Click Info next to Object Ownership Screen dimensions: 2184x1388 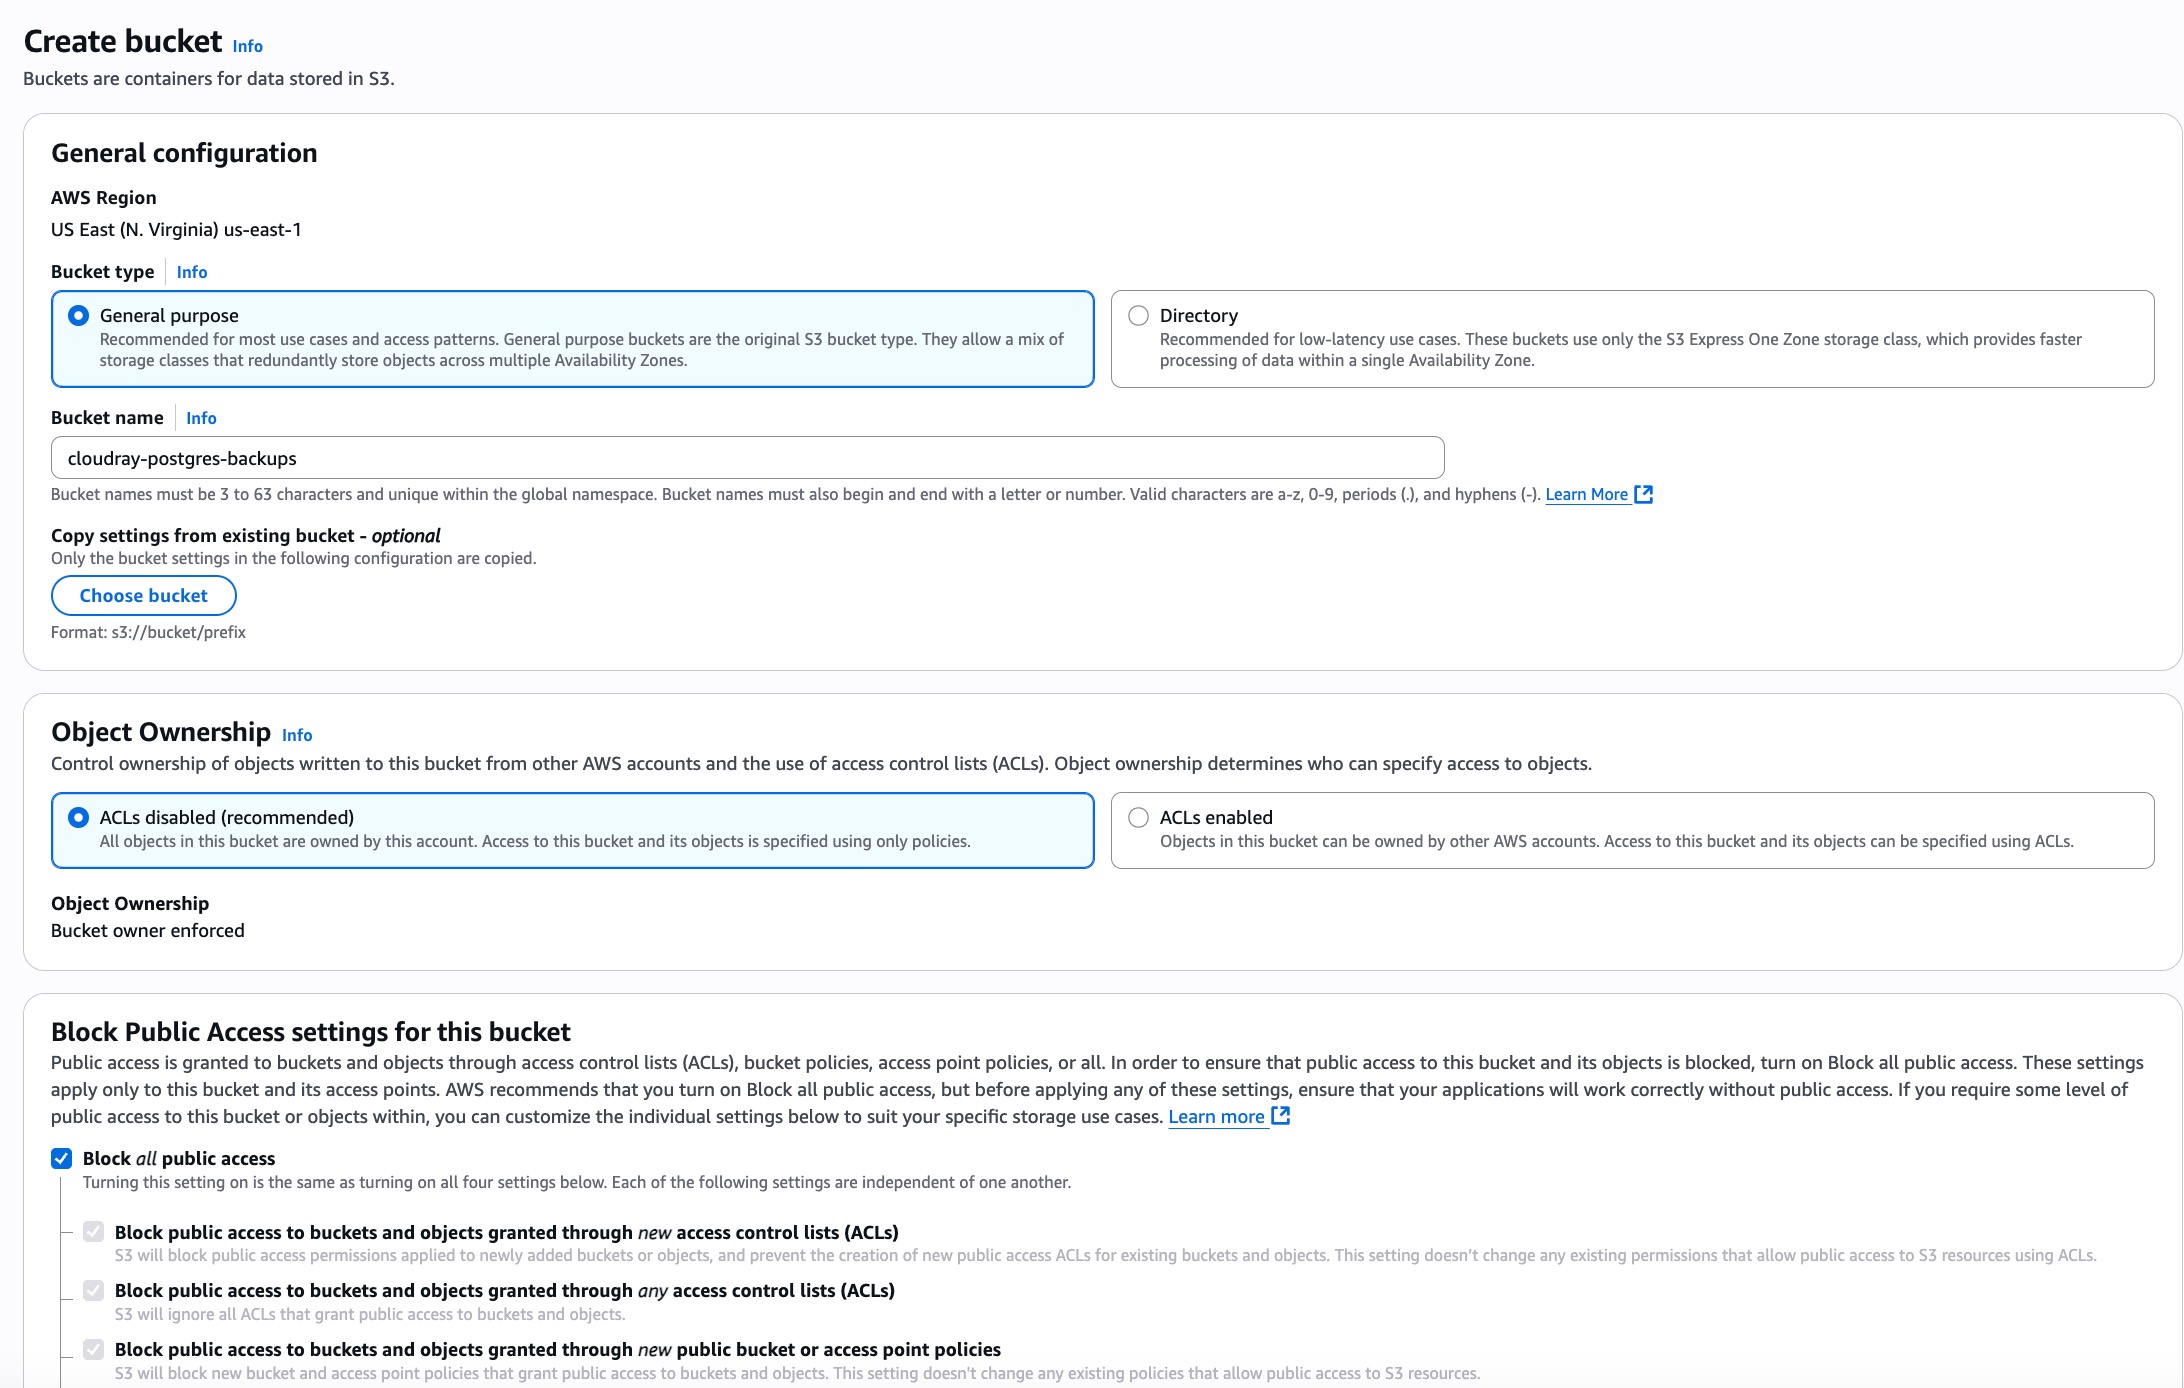296,735
